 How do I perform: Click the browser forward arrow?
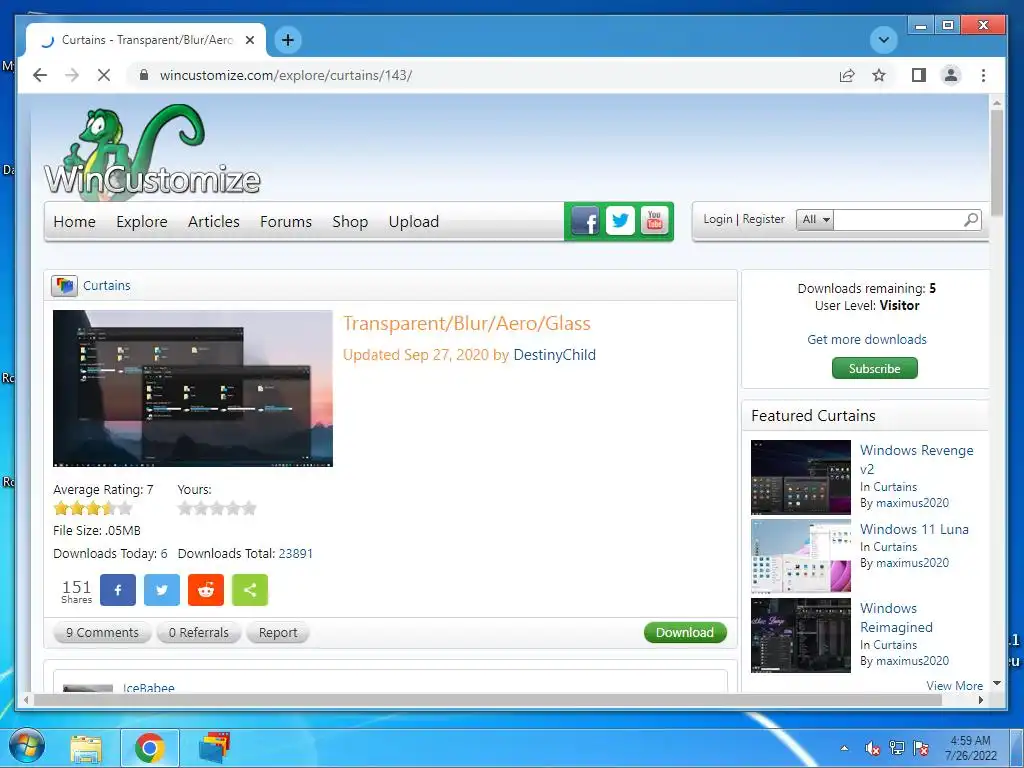(72, 75)
